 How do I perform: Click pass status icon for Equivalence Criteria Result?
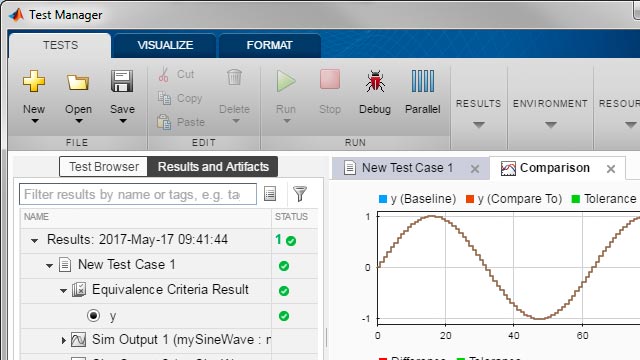coord(284,291)
